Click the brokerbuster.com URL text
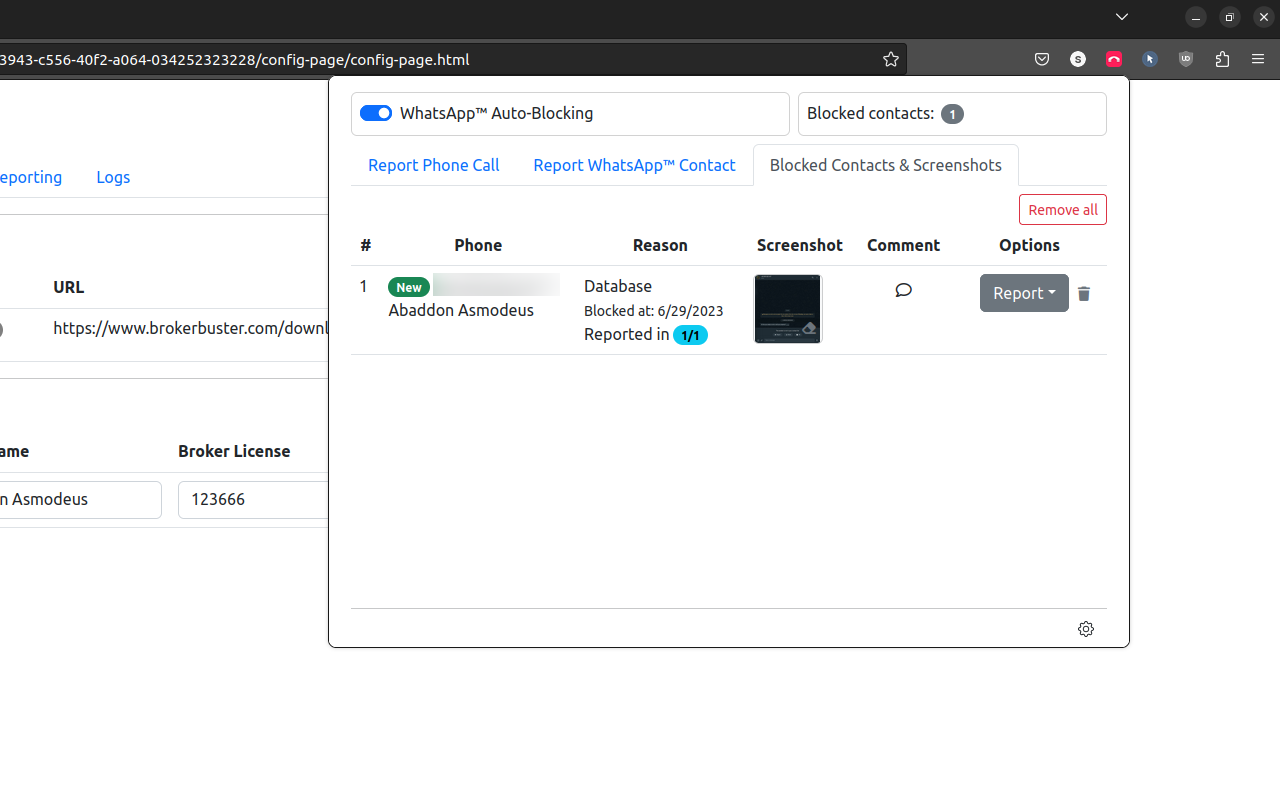 [191, 327]
